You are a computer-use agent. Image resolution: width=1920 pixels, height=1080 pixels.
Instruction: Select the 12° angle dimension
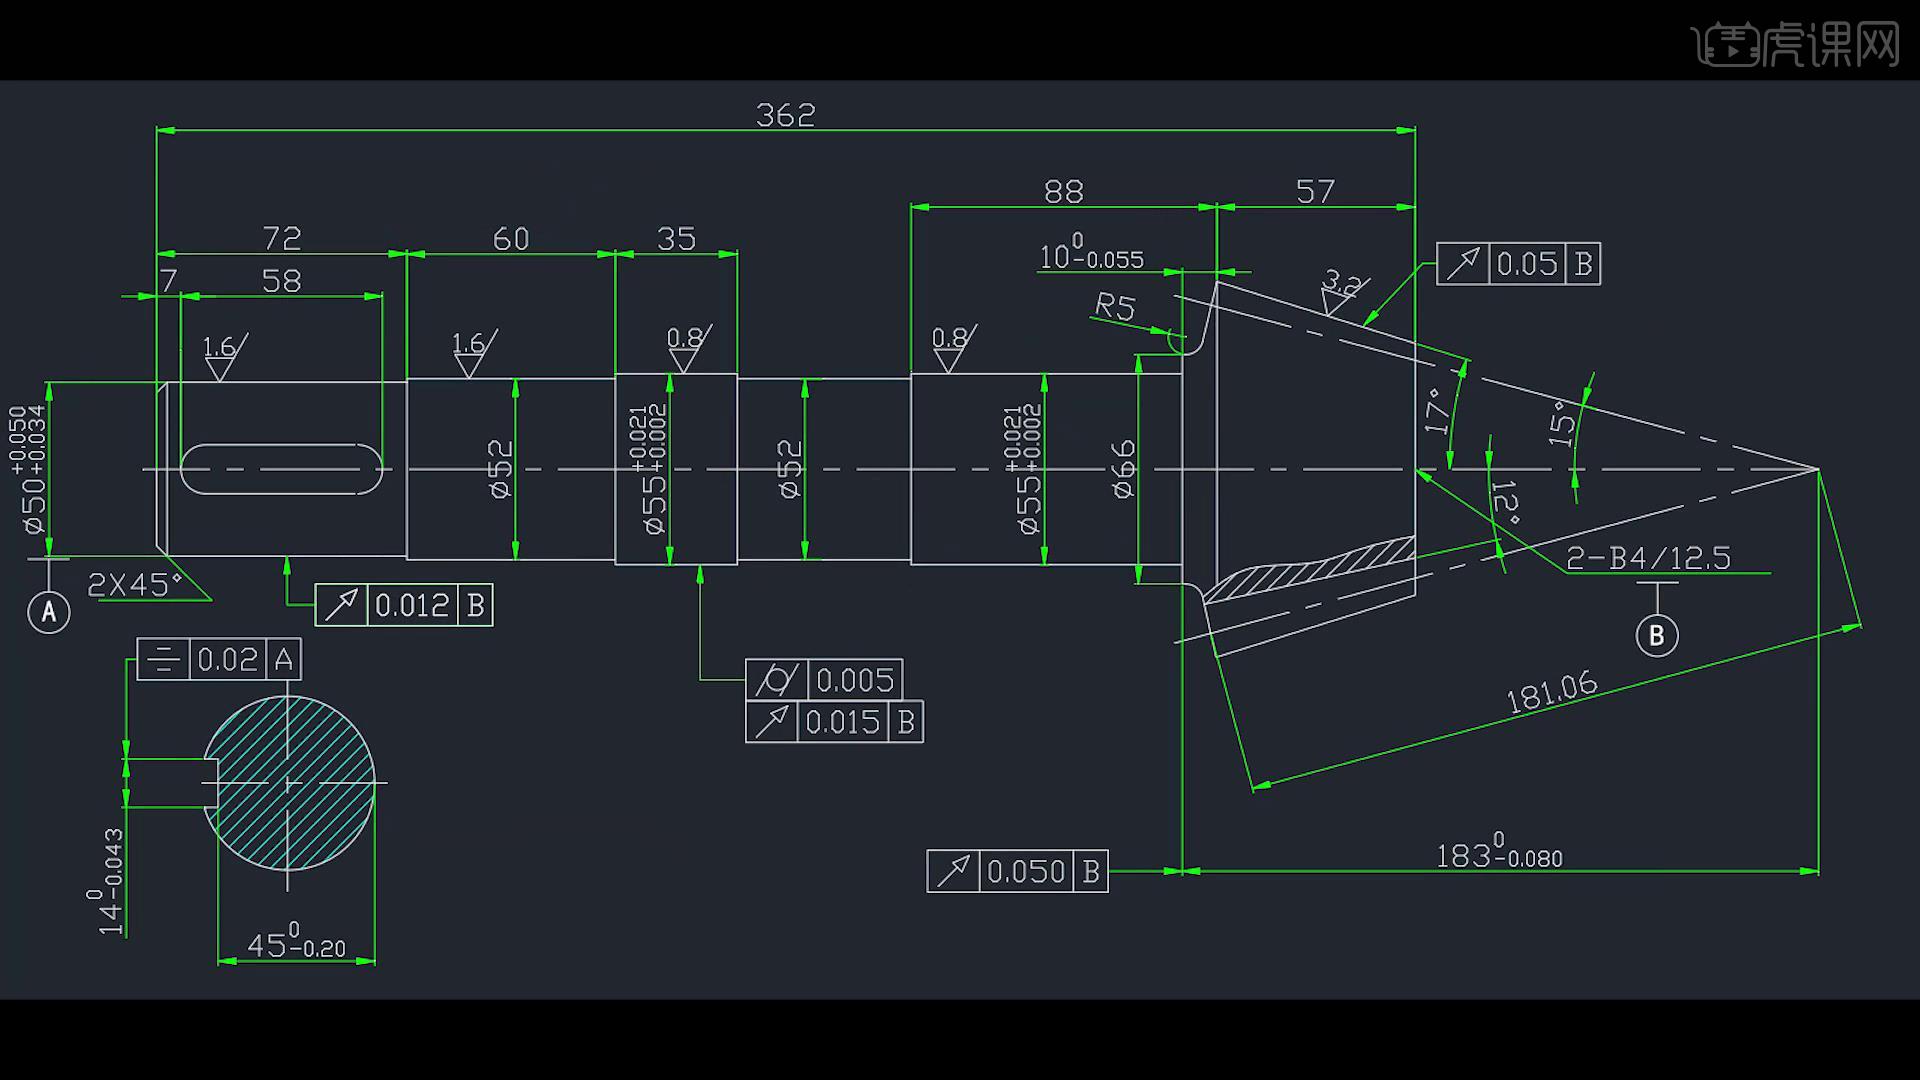point(1505,504)
